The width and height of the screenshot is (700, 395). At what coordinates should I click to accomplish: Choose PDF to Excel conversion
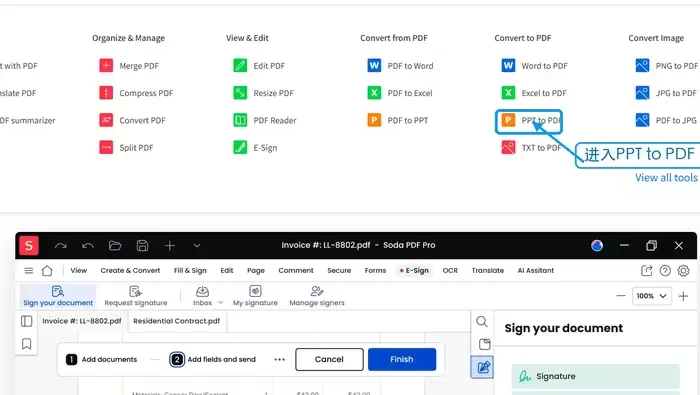[400, 93]
